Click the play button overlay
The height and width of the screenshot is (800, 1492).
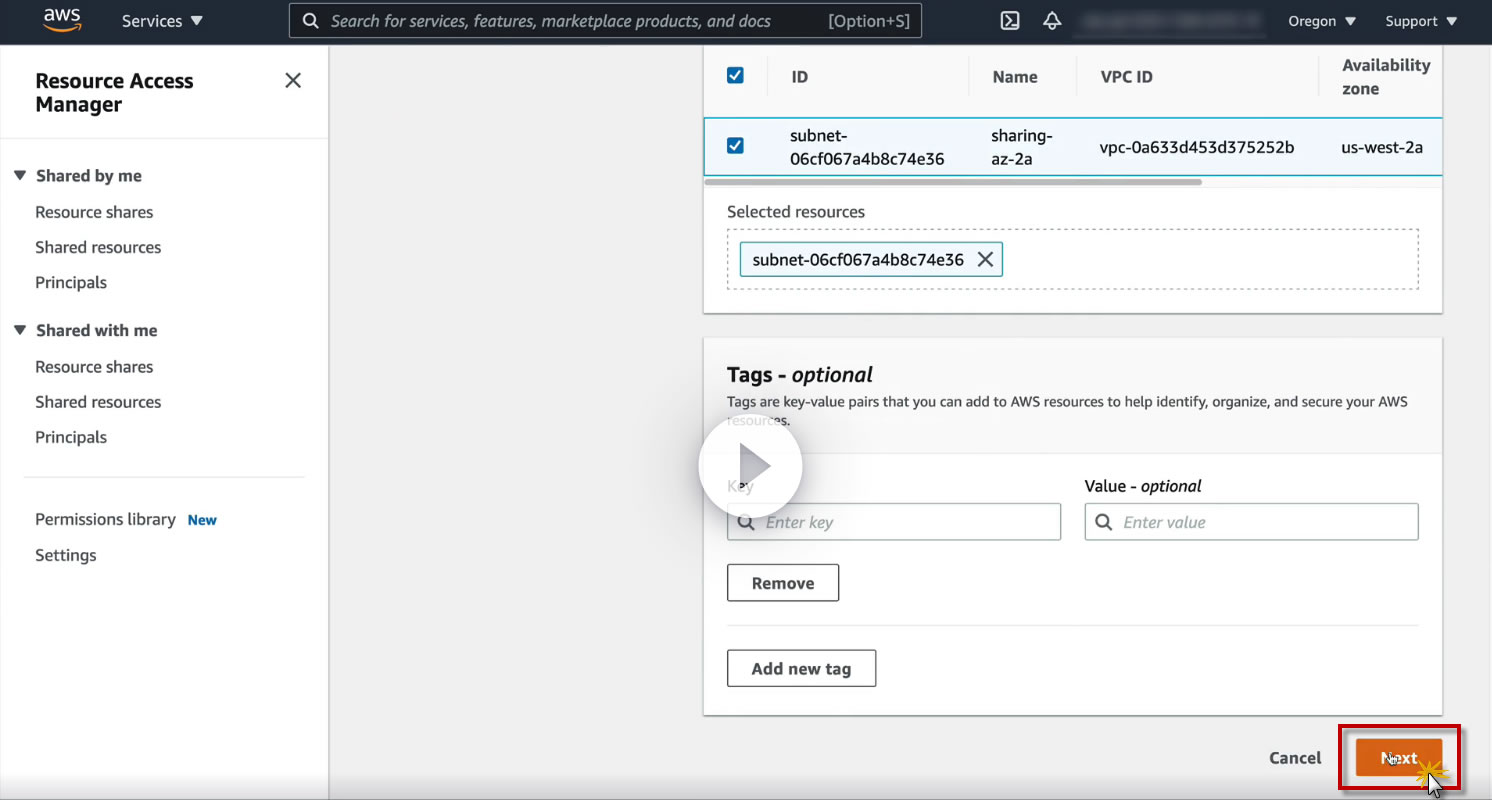tap(750, 466)
